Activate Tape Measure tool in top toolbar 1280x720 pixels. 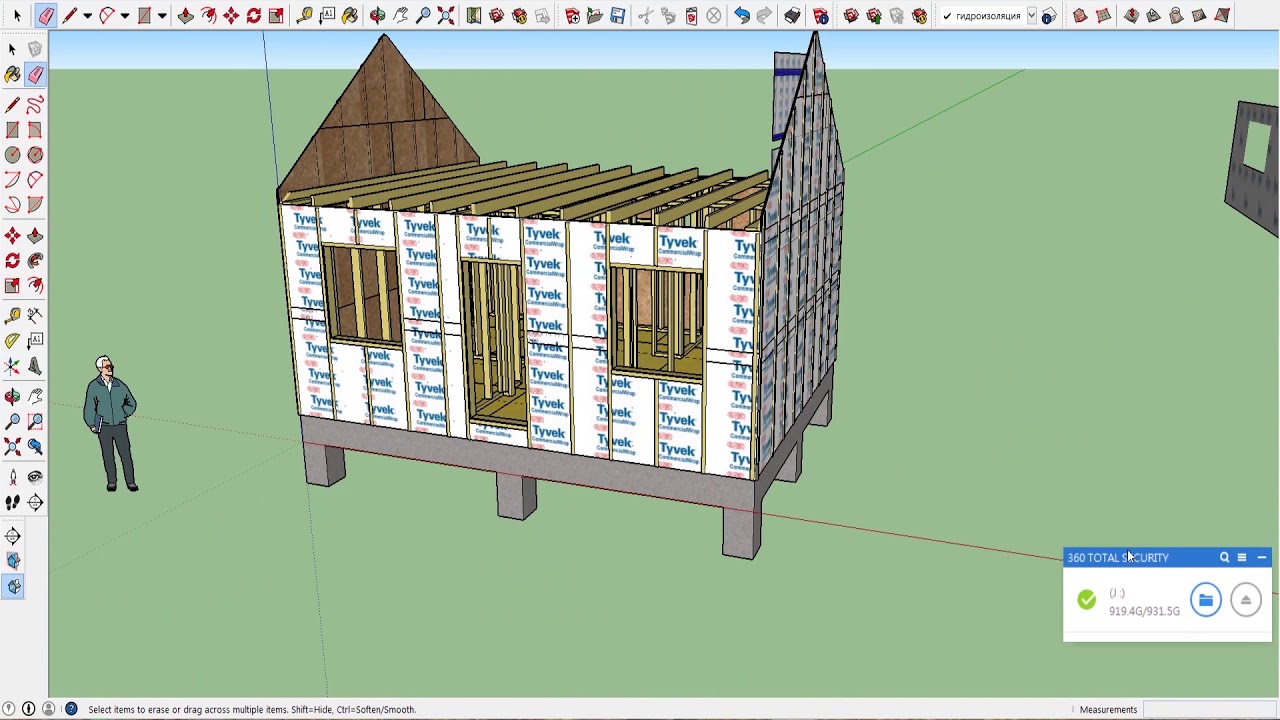(x=304, y=15)
